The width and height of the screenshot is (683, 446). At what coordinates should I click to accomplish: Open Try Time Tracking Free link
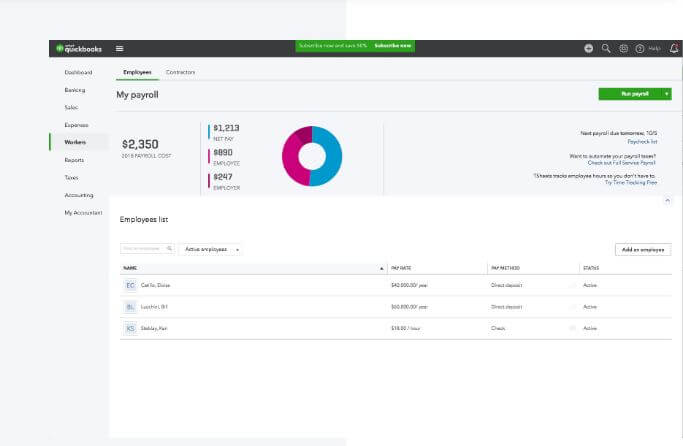click(631, 182)
